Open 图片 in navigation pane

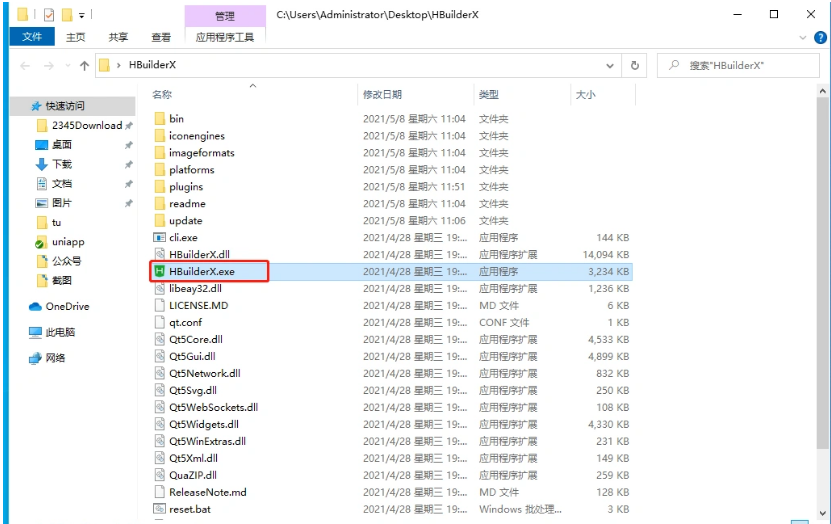(61, 203)
